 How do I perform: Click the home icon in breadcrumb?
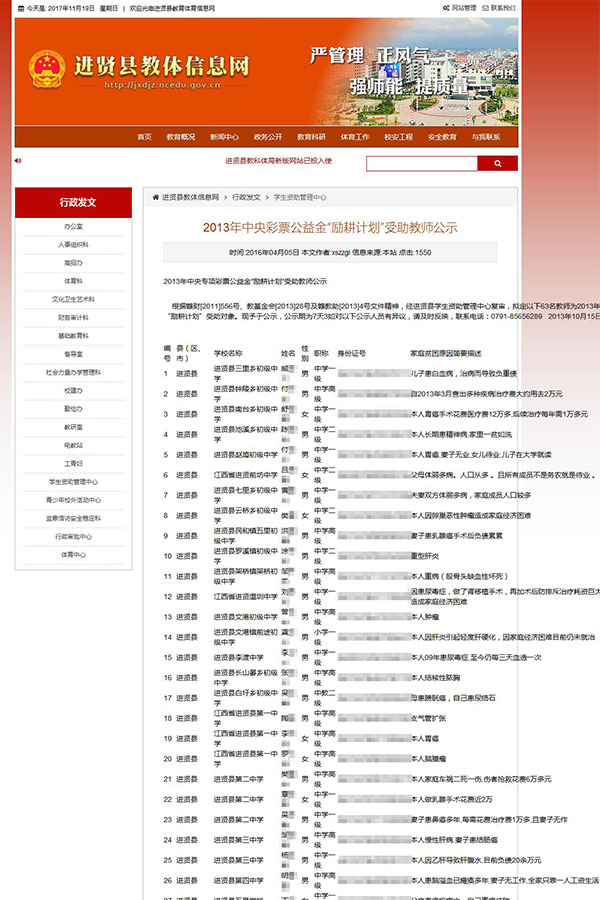coord(156,197)
